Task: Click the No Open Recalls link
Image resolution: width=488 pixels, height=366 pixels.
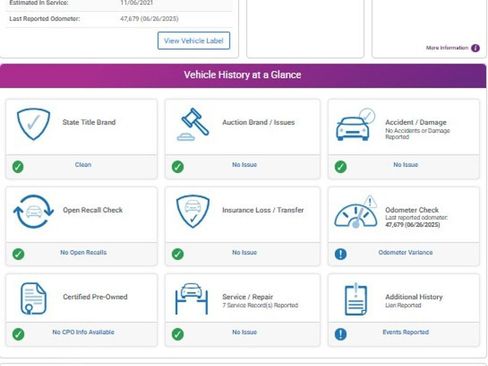Action: (x=83, y=252)
